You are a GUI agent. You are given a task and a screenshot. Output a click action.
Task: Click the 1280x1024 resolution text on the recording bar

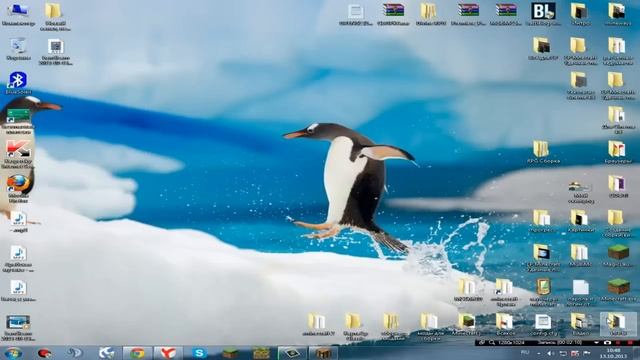tap(511, 343)
